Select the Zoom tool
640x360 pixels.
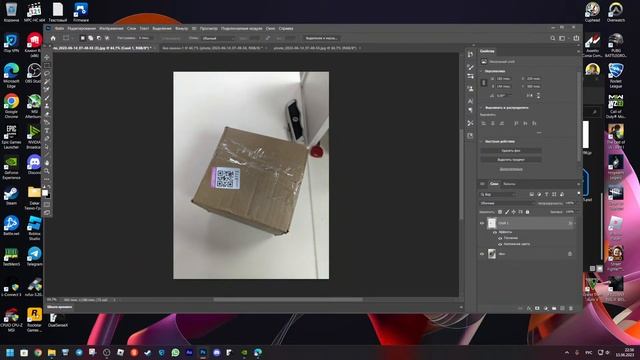point(47,171)
